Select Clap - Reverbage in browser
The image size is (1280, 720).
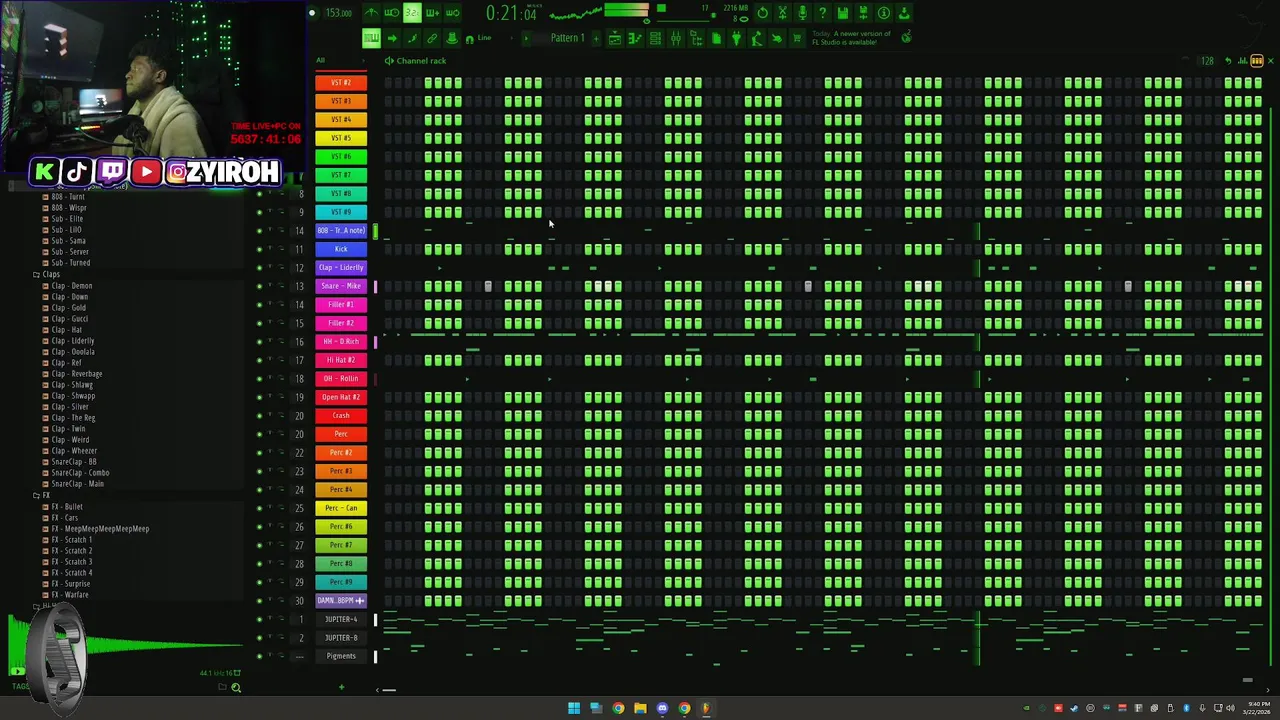(x=77, y=374)
